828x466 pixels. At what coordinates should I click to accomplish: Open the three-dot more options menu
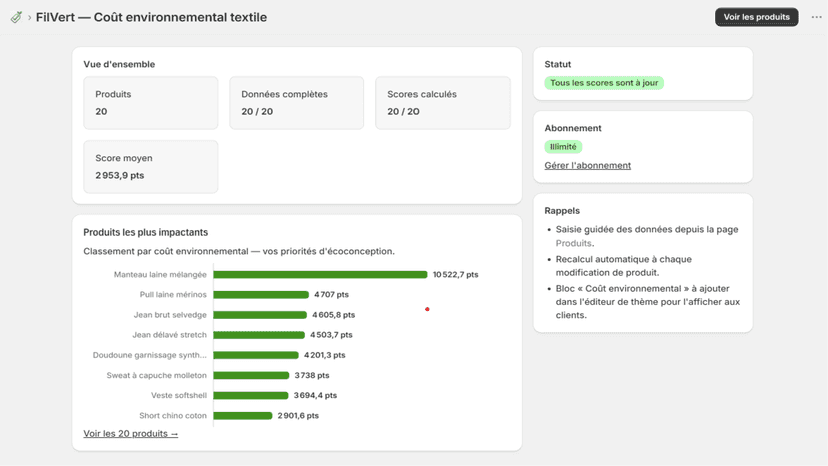click(816, 17)
